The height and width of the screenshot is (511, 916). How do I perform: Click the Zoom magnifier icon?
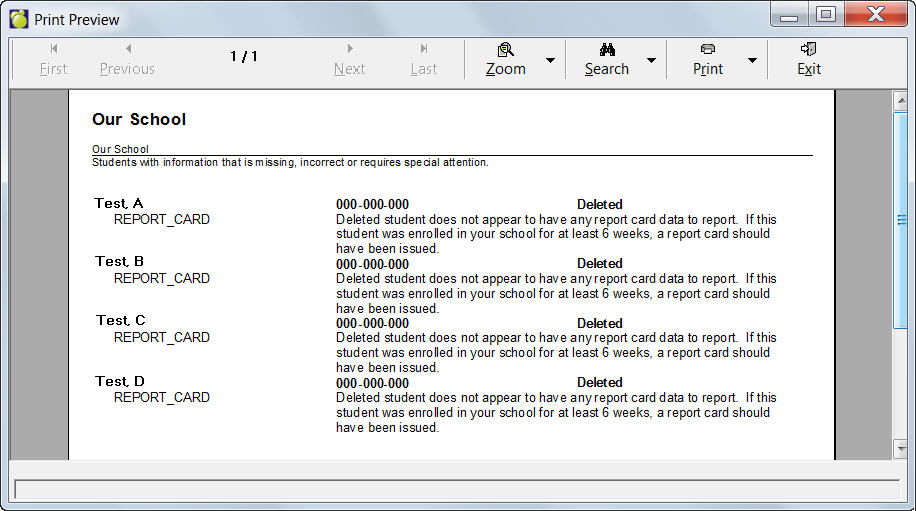click(505, 49)
